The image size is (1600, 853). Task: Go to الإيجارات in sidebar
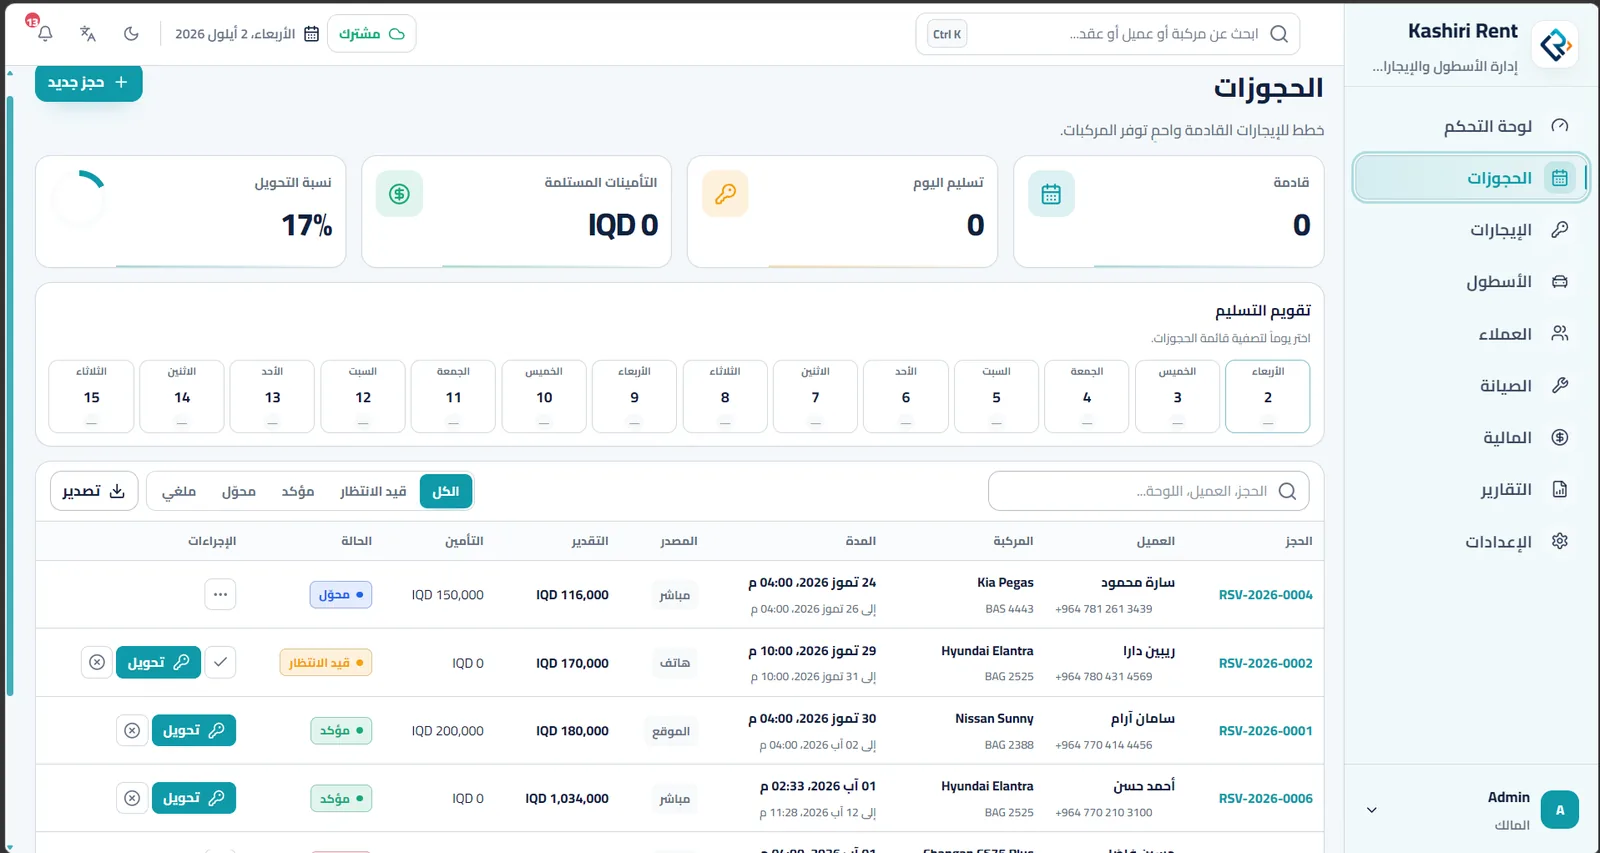[x=1470, y=230]
